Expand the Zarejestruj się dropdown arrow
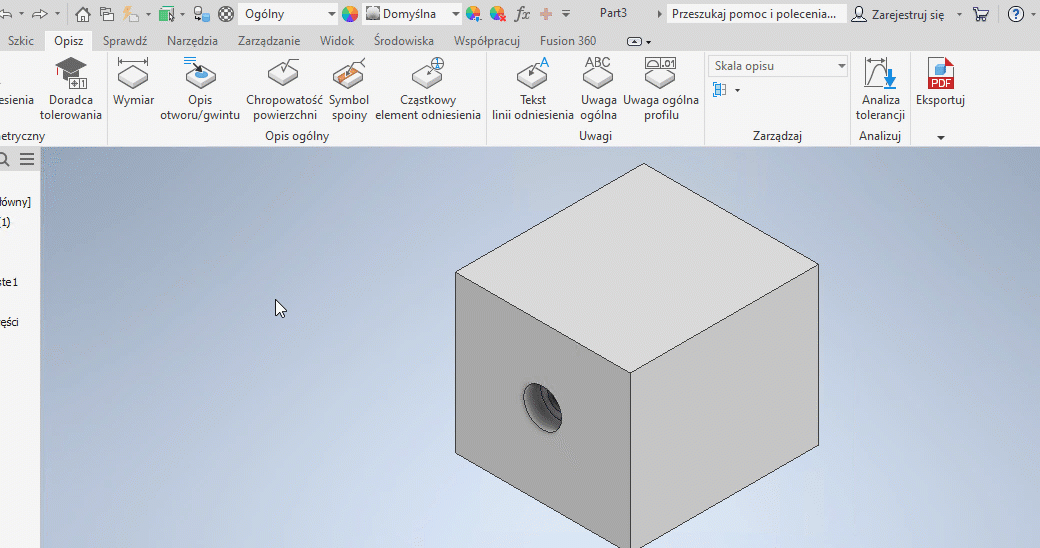Image resolution: width=1040 pixels, height=548 pixels. click(x=959, y=14)
